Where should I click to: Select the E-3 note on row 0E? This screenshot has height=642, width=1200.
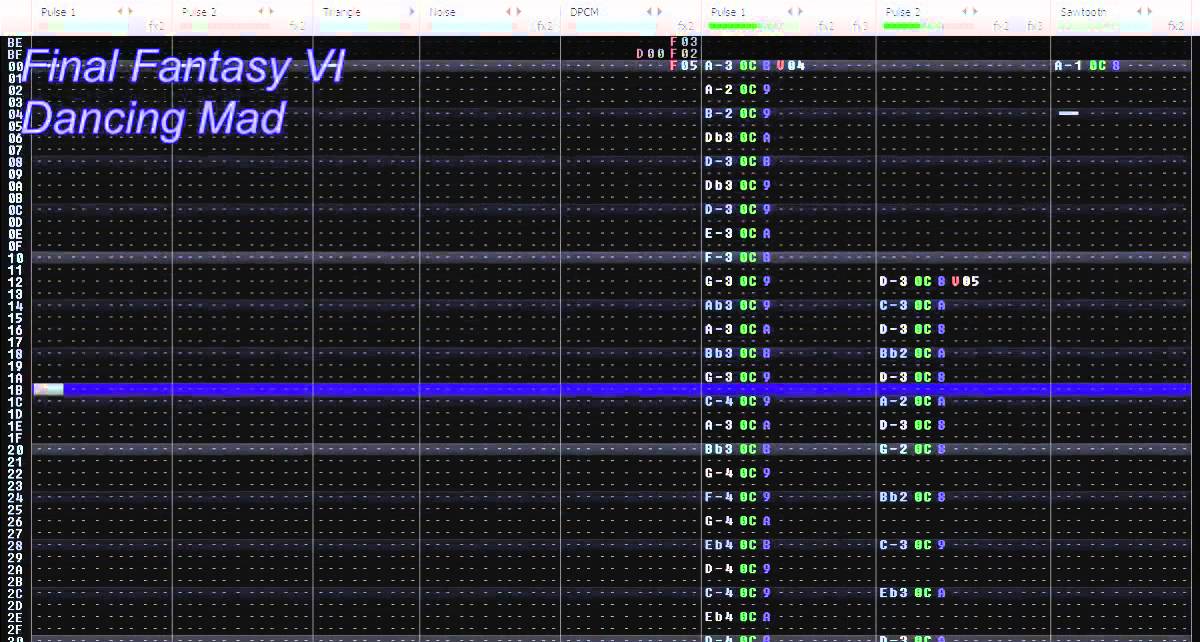coord(719,233)
